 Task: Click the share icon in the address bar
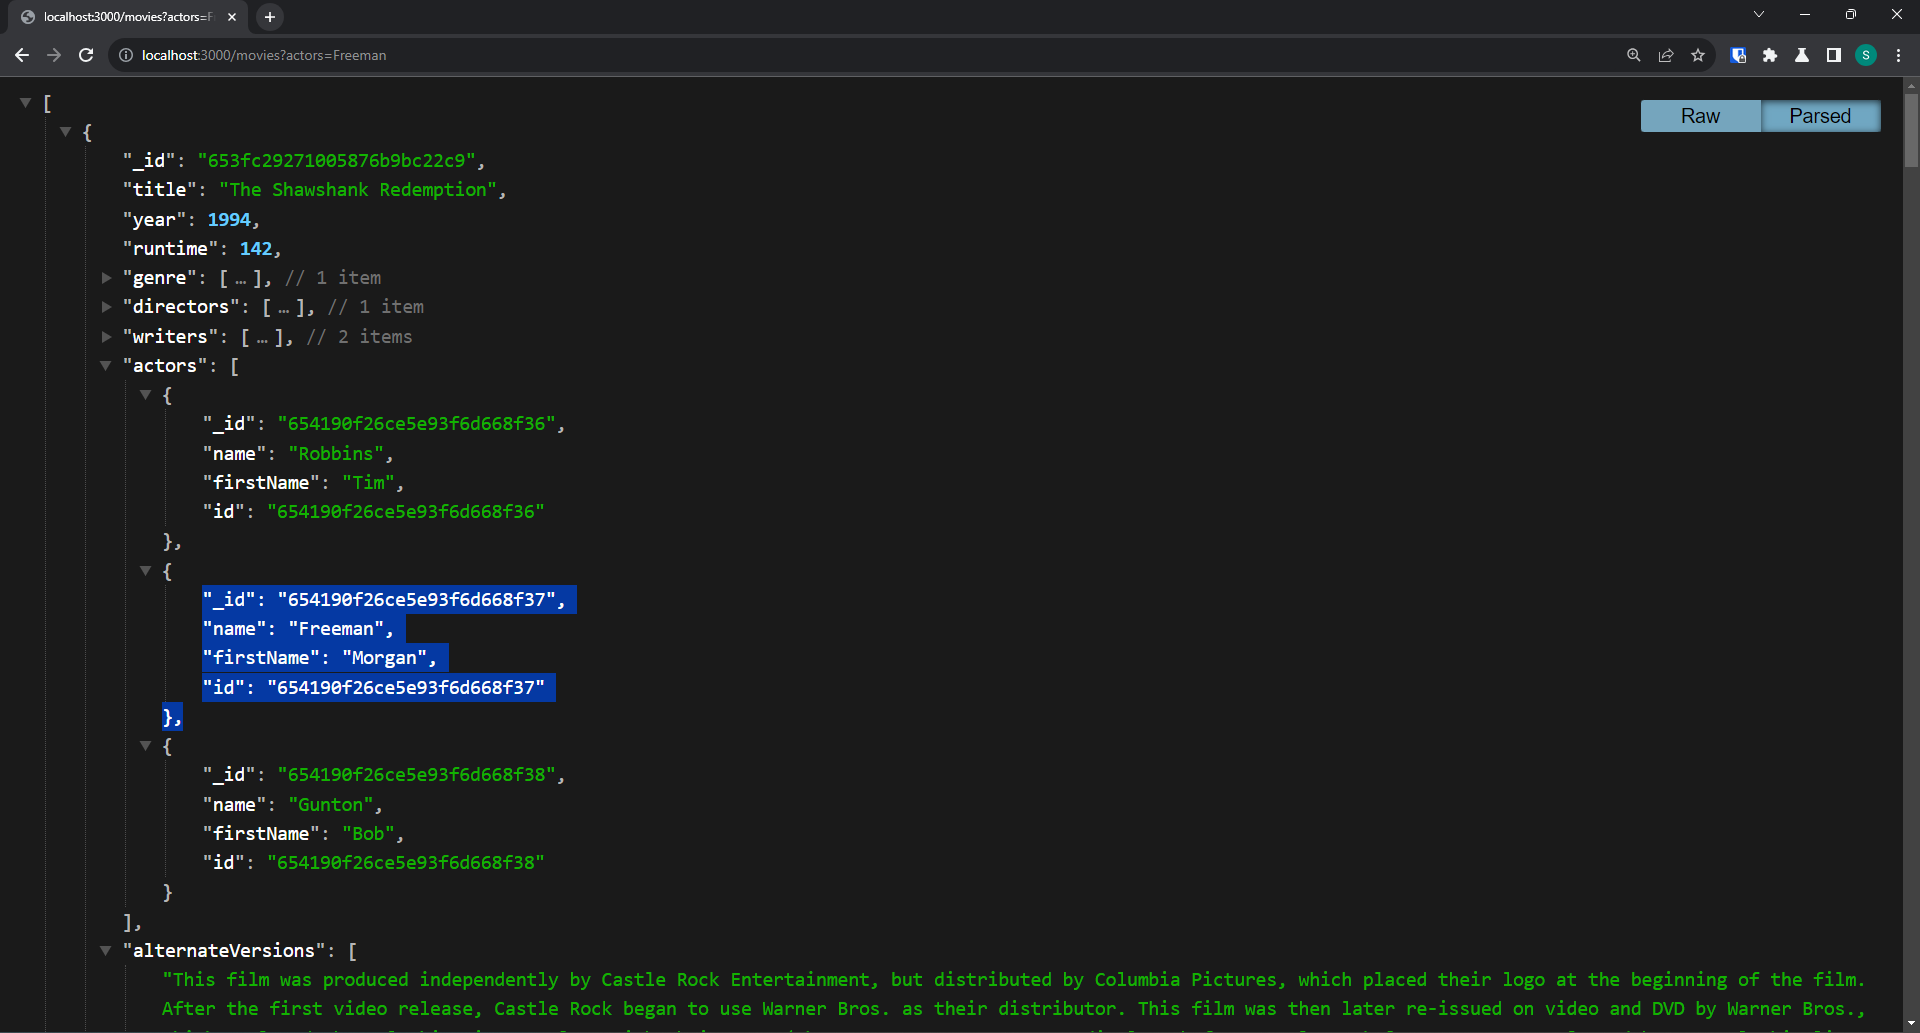coord(1665,55)
